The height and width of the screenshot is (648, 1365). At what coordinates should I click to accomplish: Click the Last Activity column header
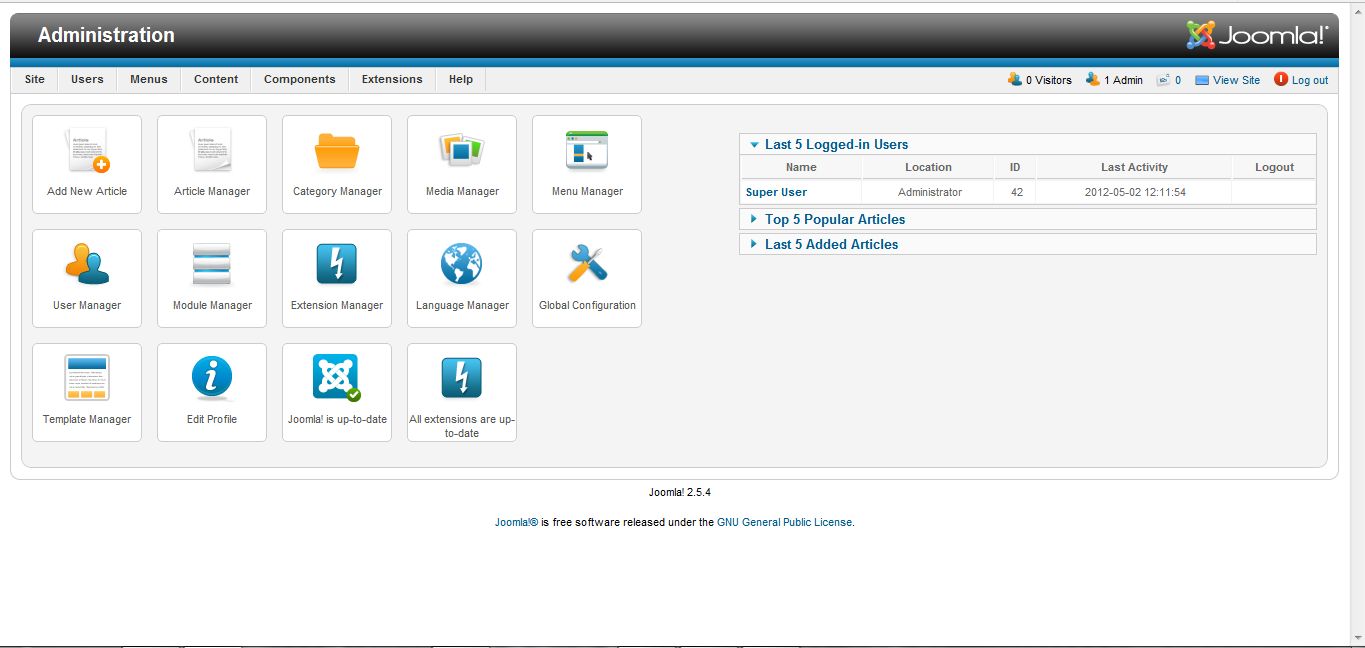point(1134,167)
